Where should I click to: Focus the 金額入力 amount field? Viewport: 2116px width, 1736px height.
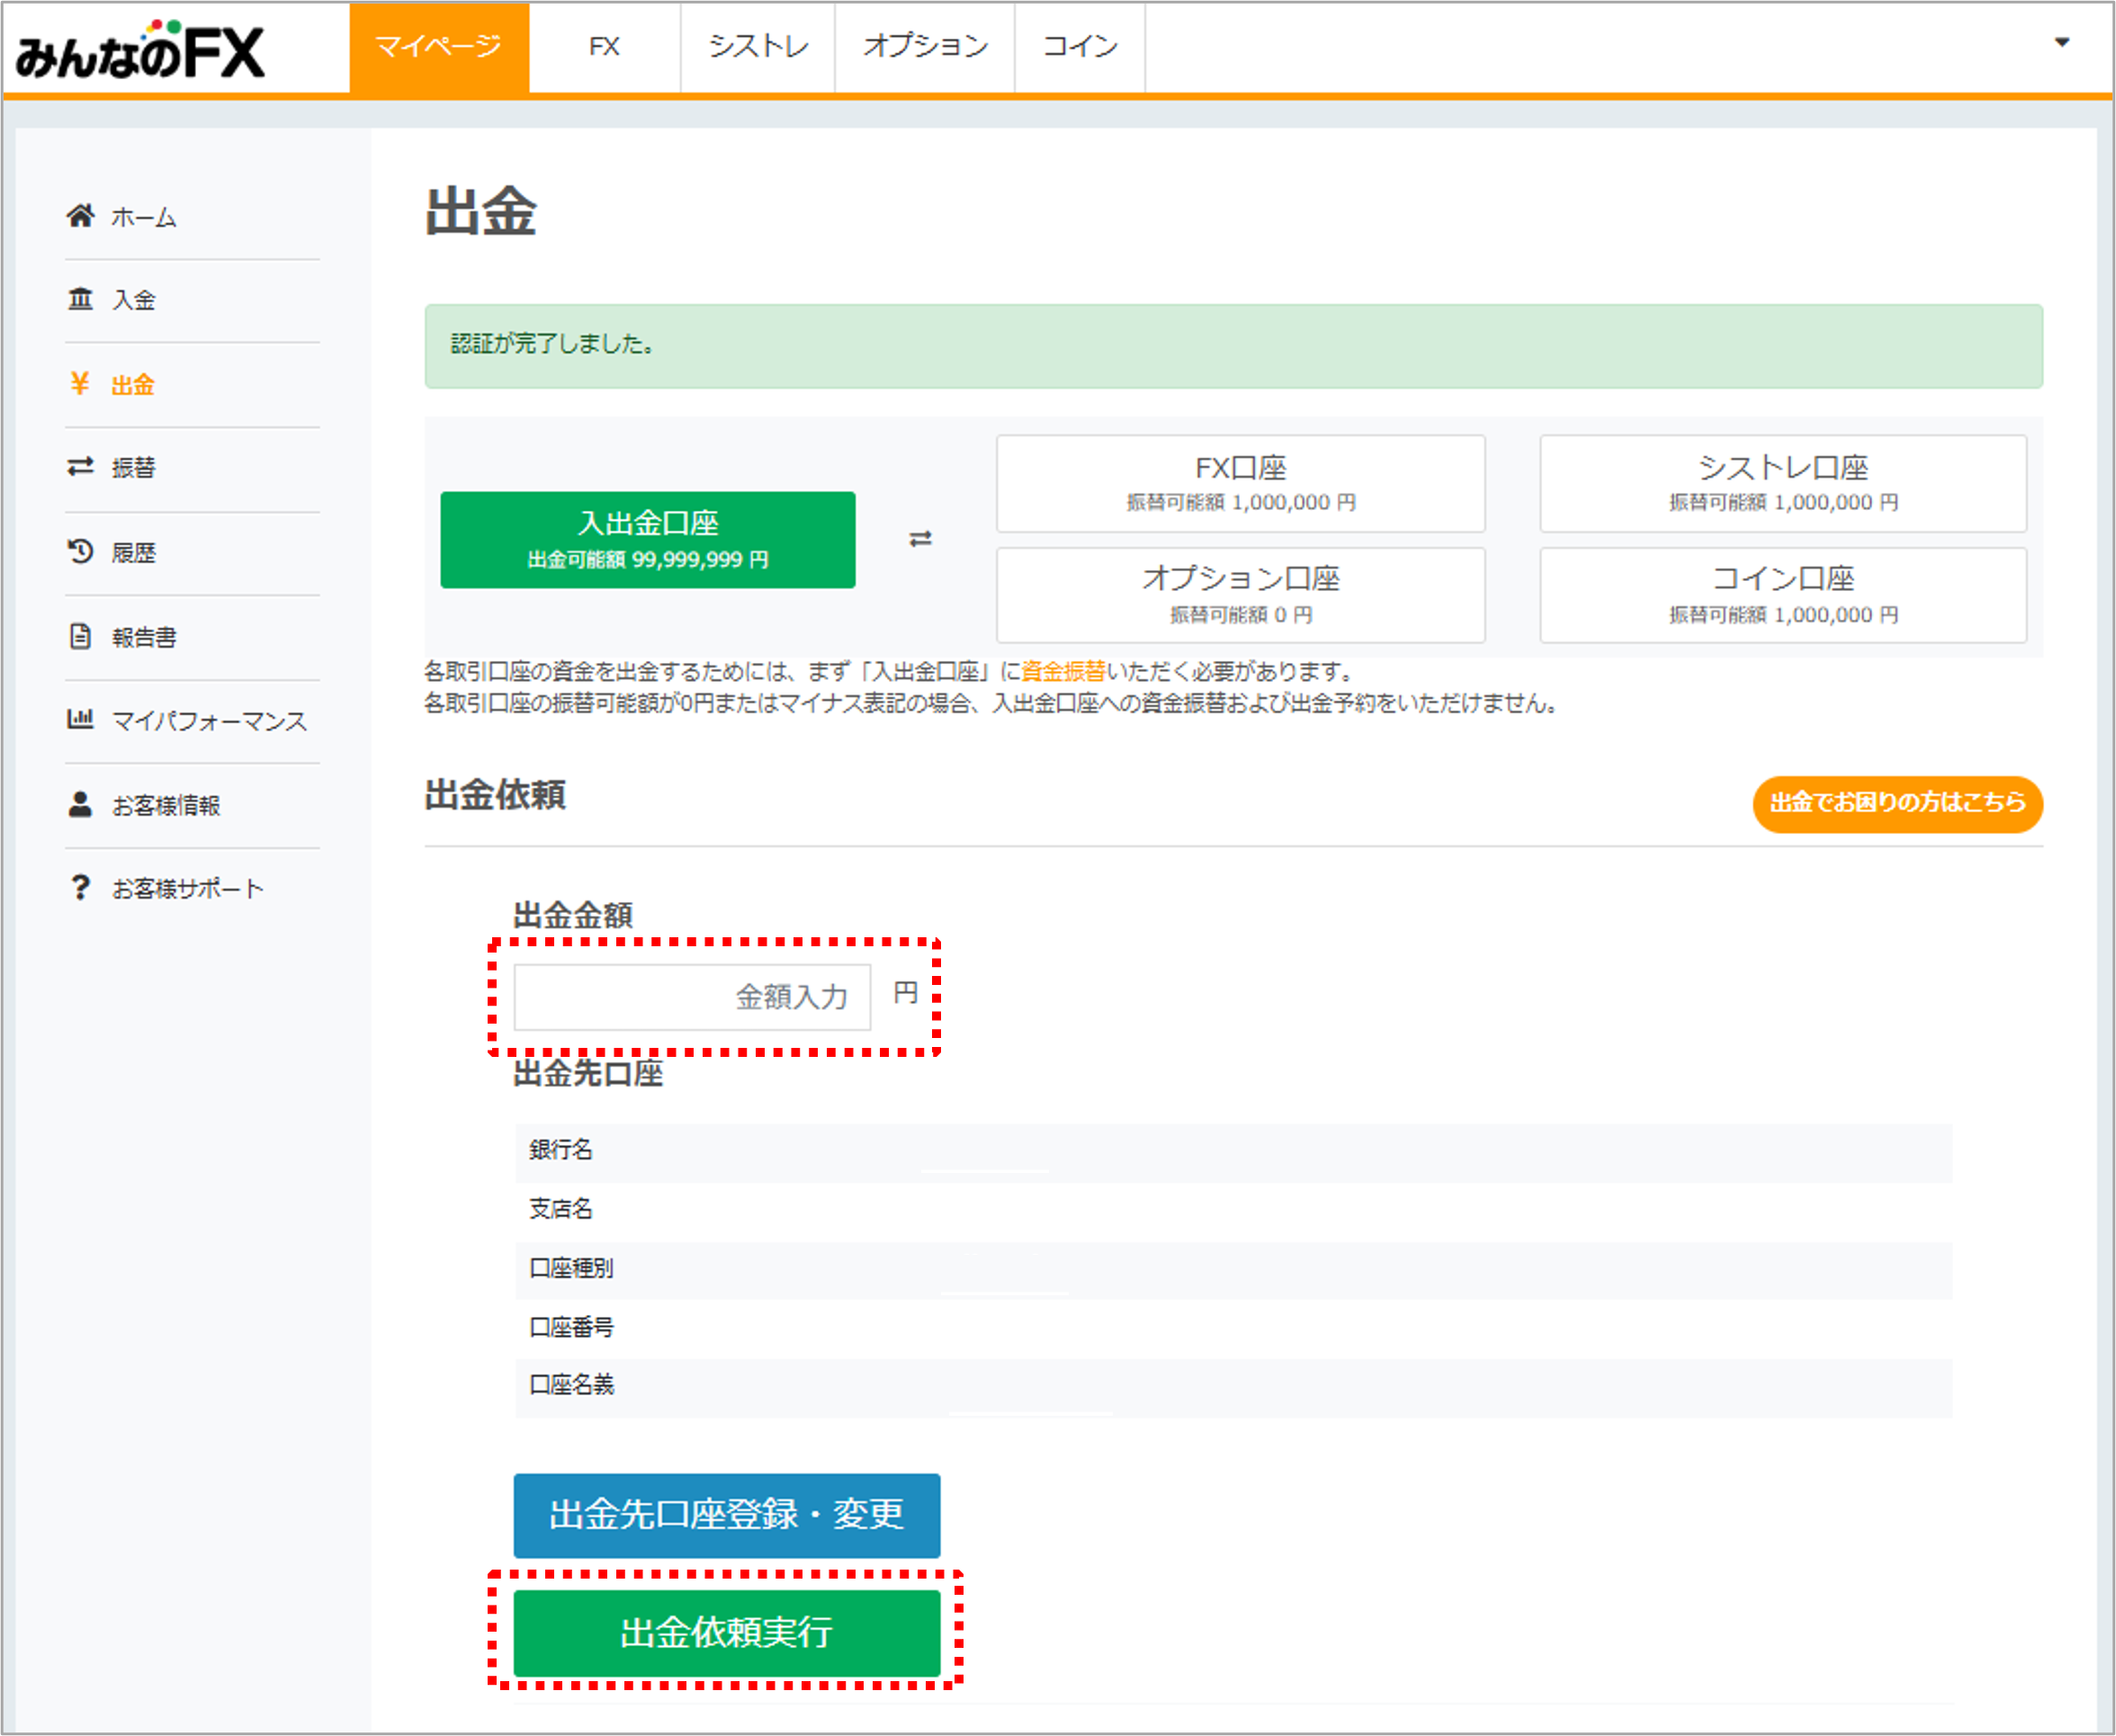pyautogui.click(x=692, y=997)
